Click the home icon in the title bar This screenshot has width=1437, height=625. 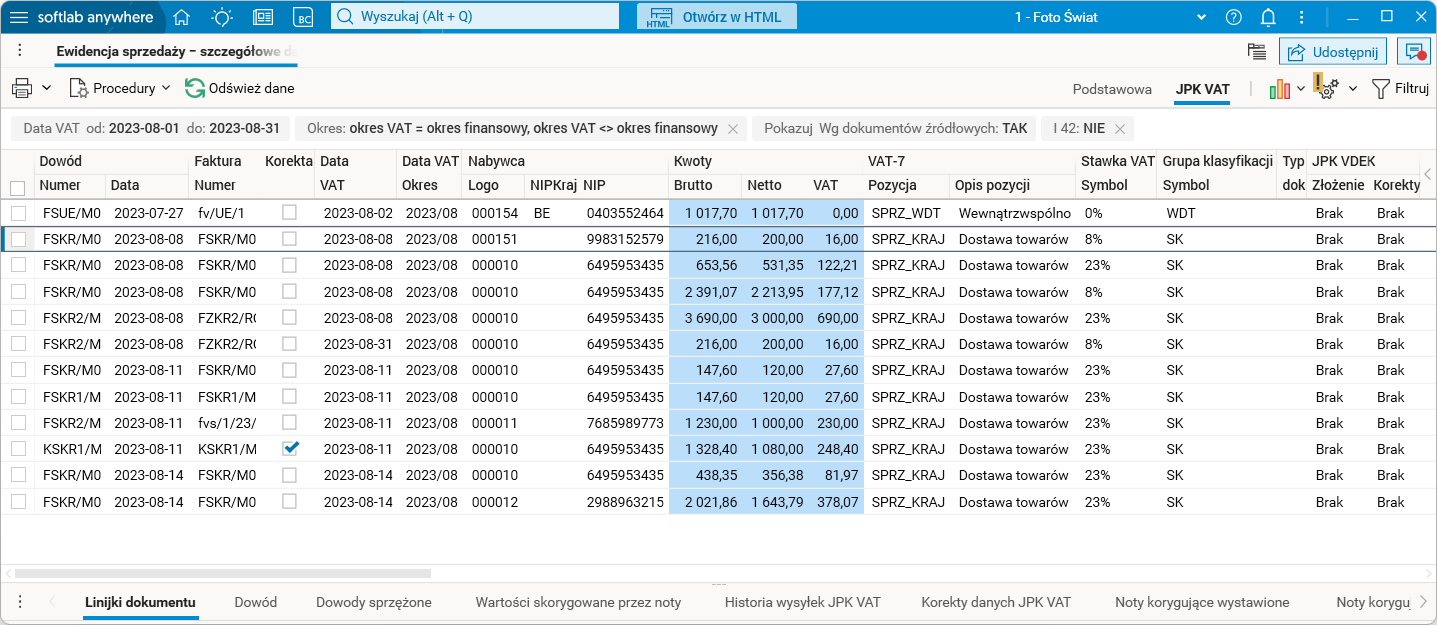click(x=181, y=17)
